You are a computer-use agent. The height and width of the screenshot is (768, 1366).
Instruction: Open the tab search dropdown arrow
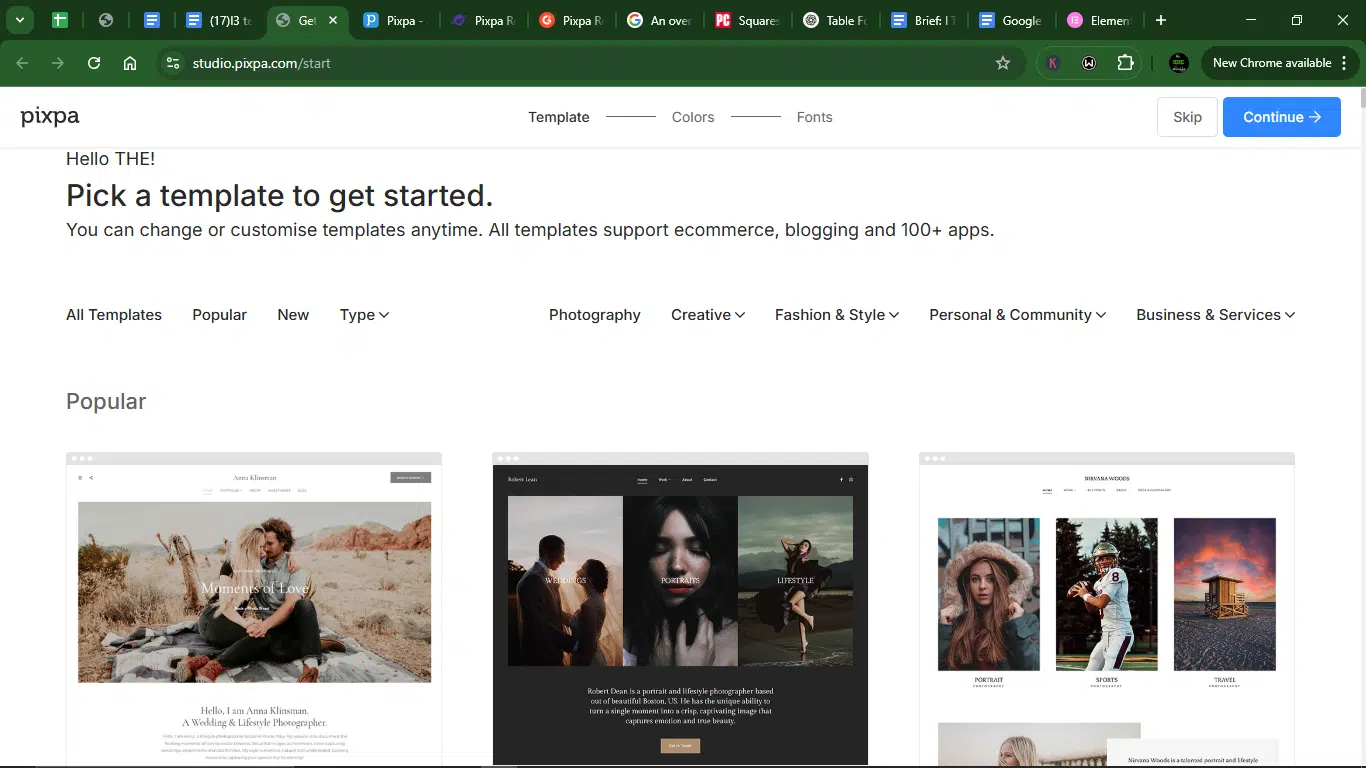19,20
